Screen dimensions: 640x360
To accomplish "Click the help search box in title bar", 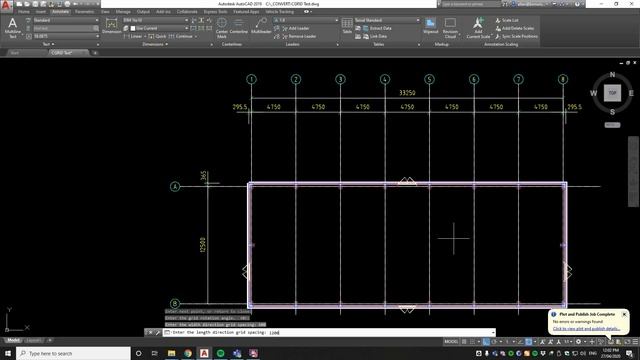I will pyautogui.click(x=470, y=4).
